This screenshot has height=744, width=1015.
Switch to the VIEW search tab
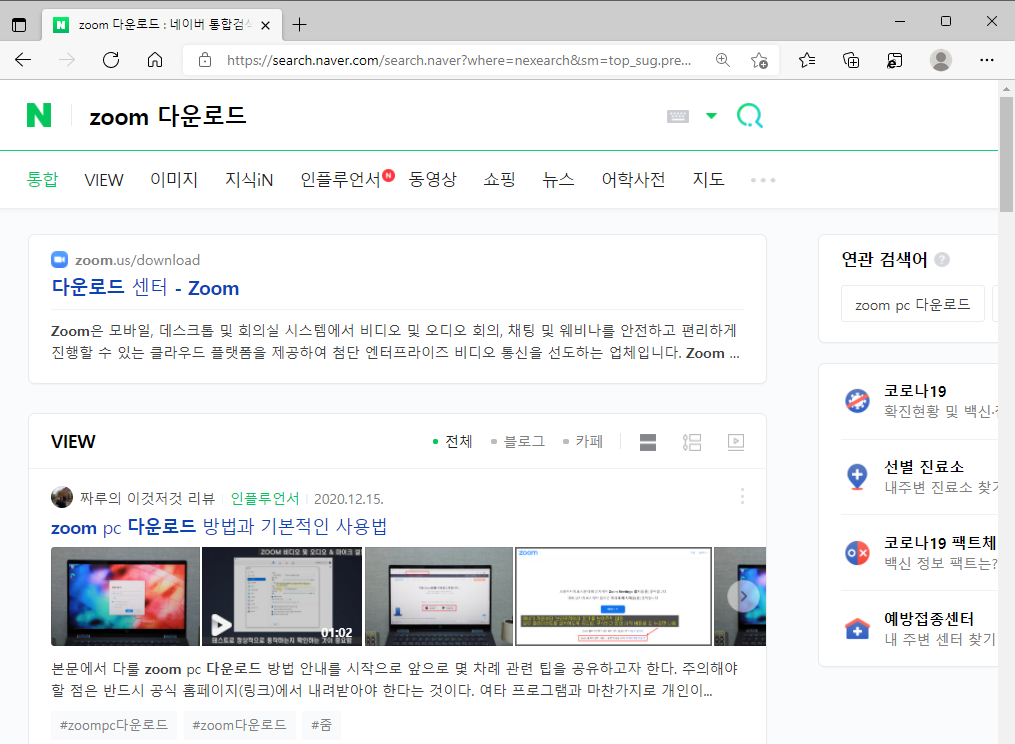pyautogui.click(x=104, y=180)
